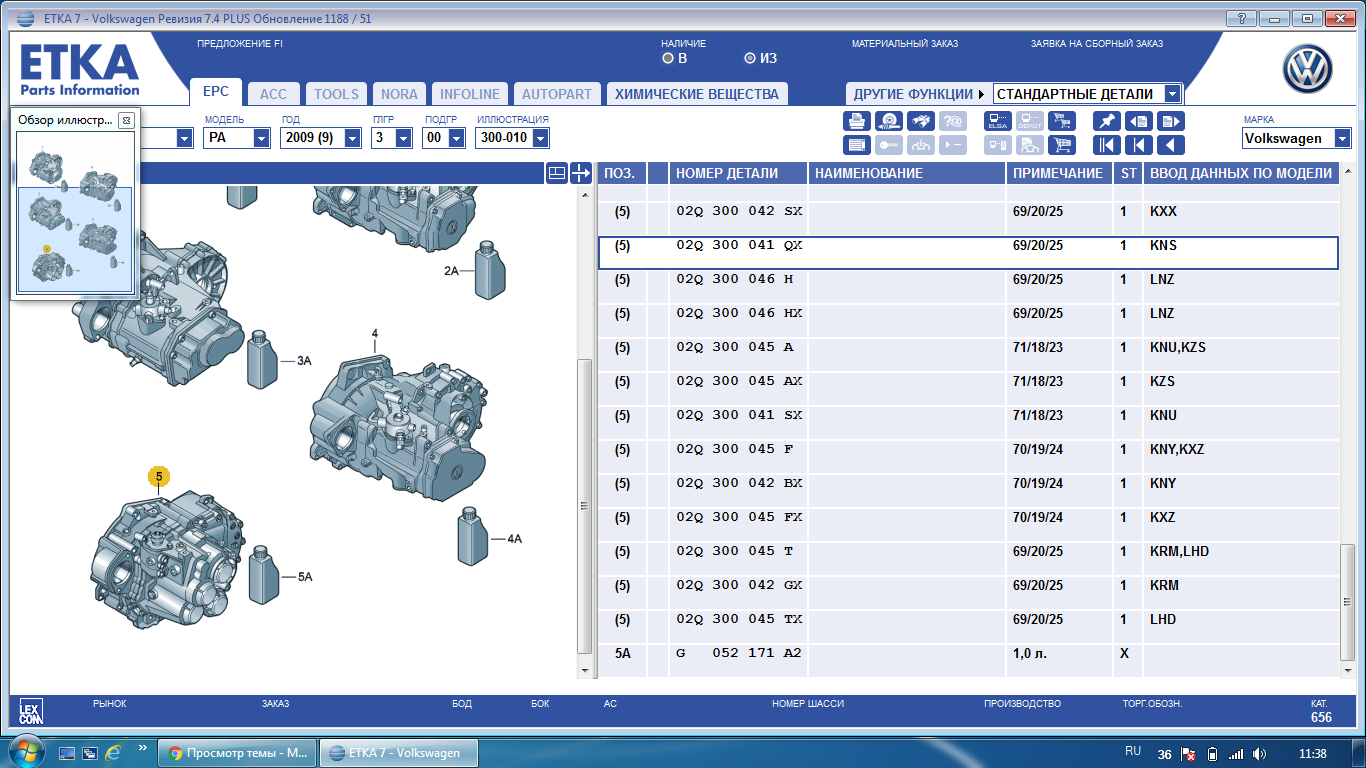1366x768 pixels.
Task: Click the next page document icon
Action: pos(1170,121)
